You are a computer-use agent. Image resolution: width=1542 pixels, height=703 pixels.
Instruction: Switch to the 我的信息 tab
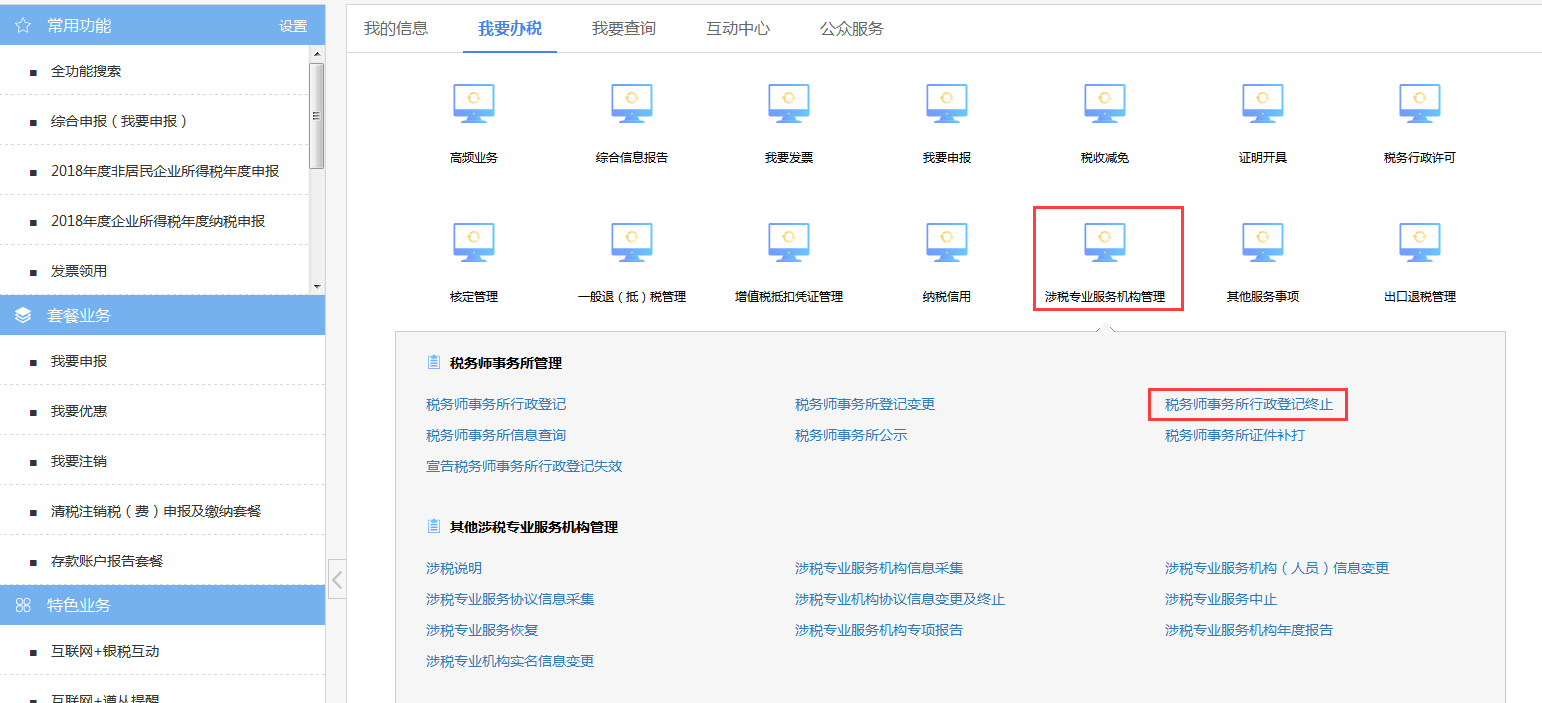(396, 28)
